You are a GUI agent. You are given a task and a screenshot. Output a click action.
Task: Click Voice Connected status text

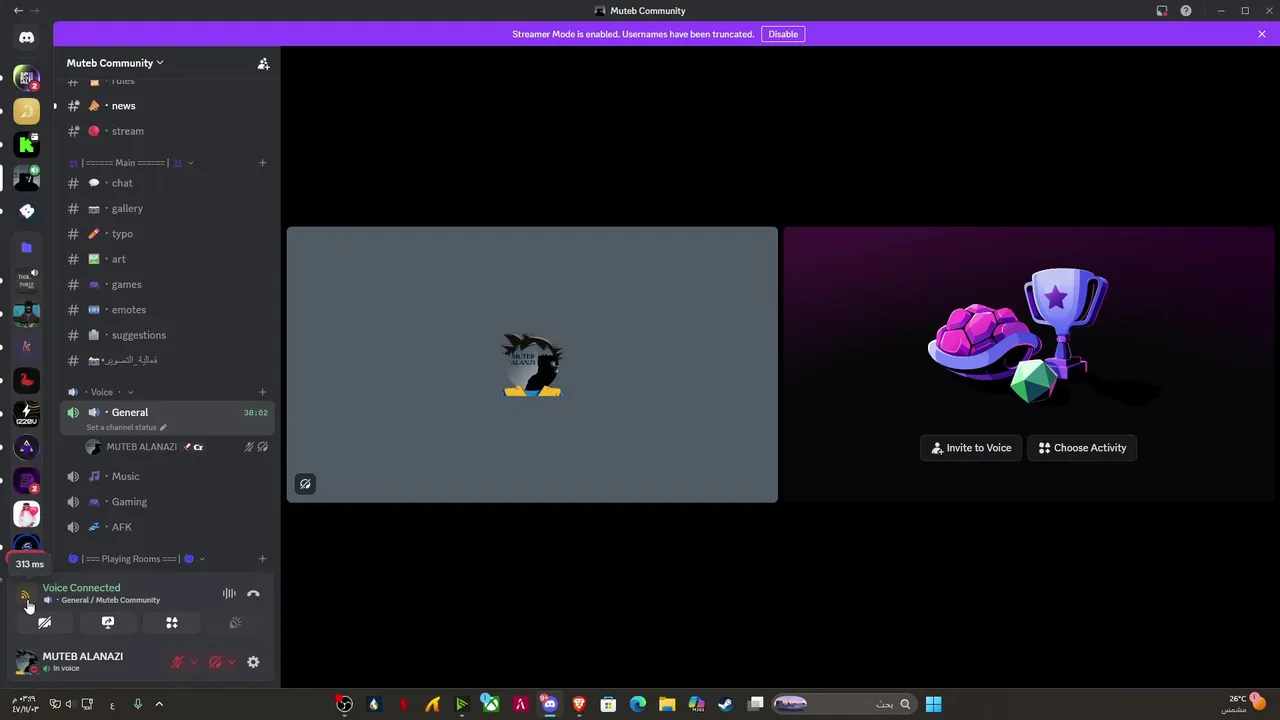click(81, 588)
